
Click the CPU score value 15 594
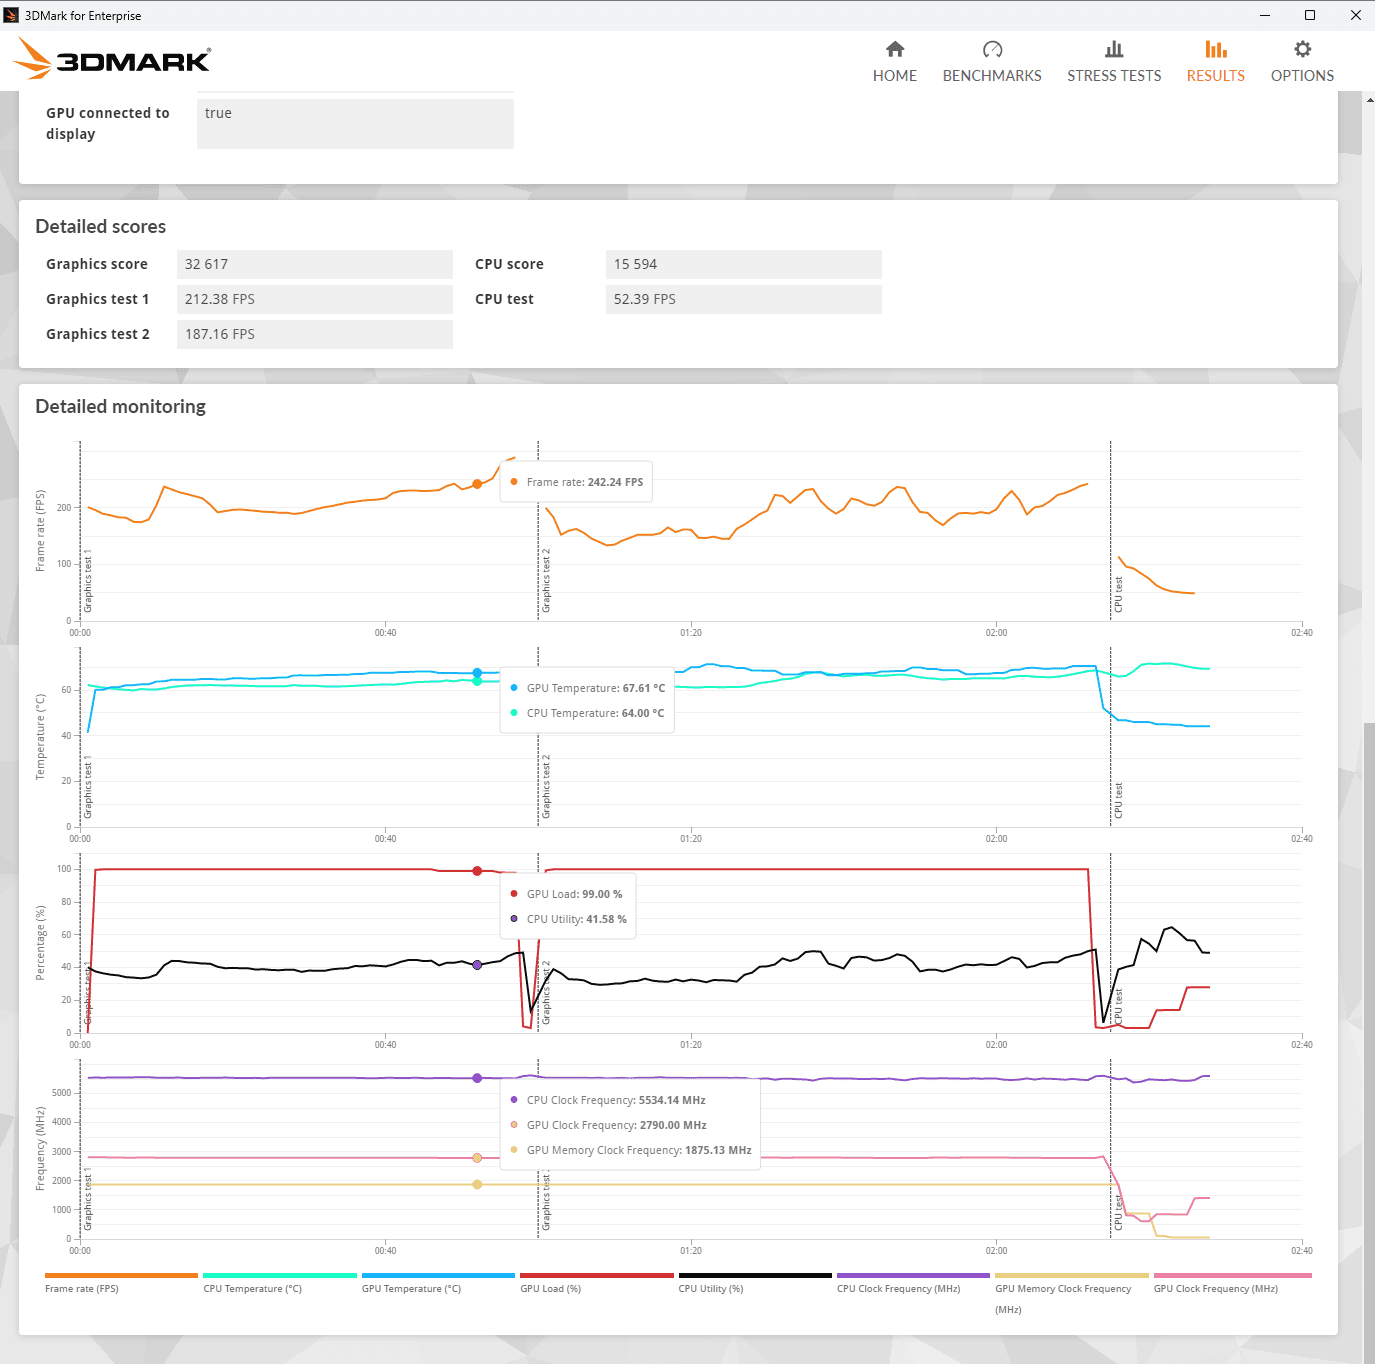point(743,264)
